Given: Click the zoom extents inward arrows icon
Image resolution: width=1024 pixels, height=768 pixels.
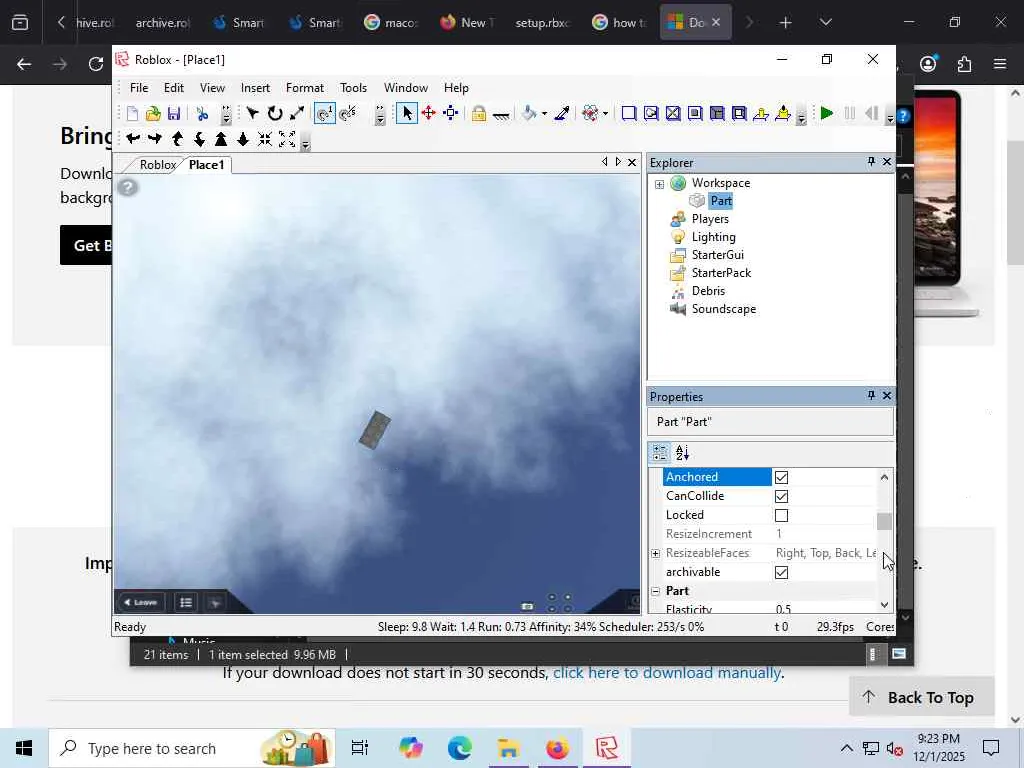Looking at the screenshot, I should (264, 138).
